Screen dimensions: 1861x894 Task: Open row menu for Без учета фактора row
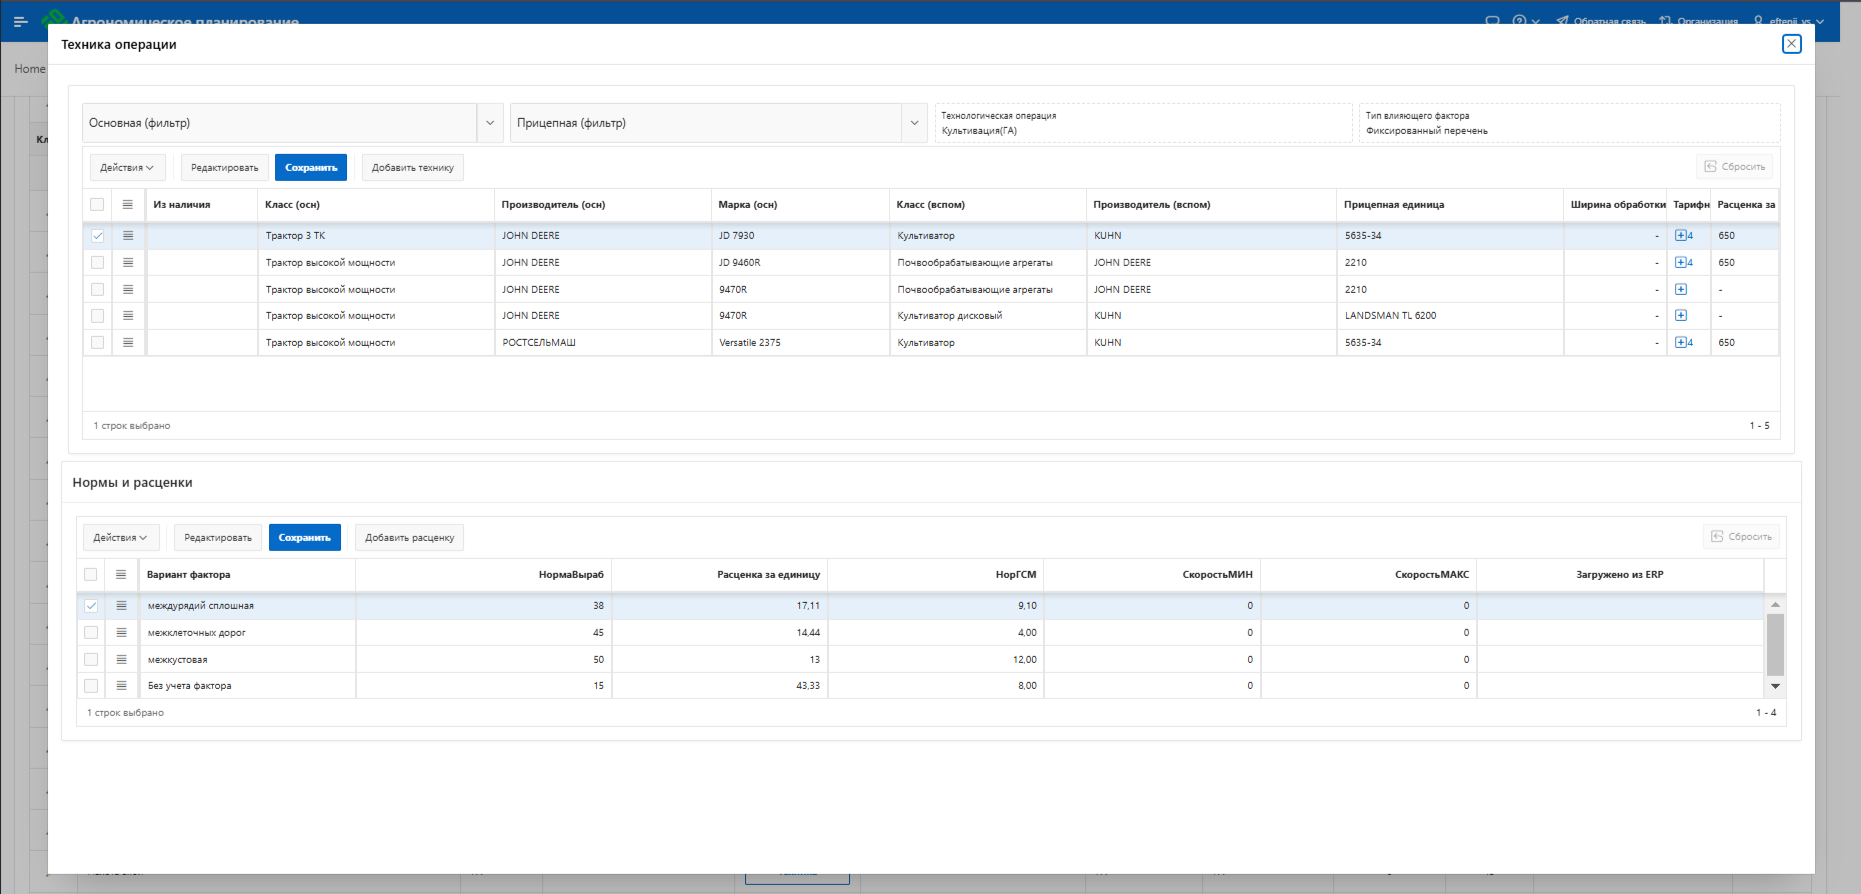coord(121,686)
